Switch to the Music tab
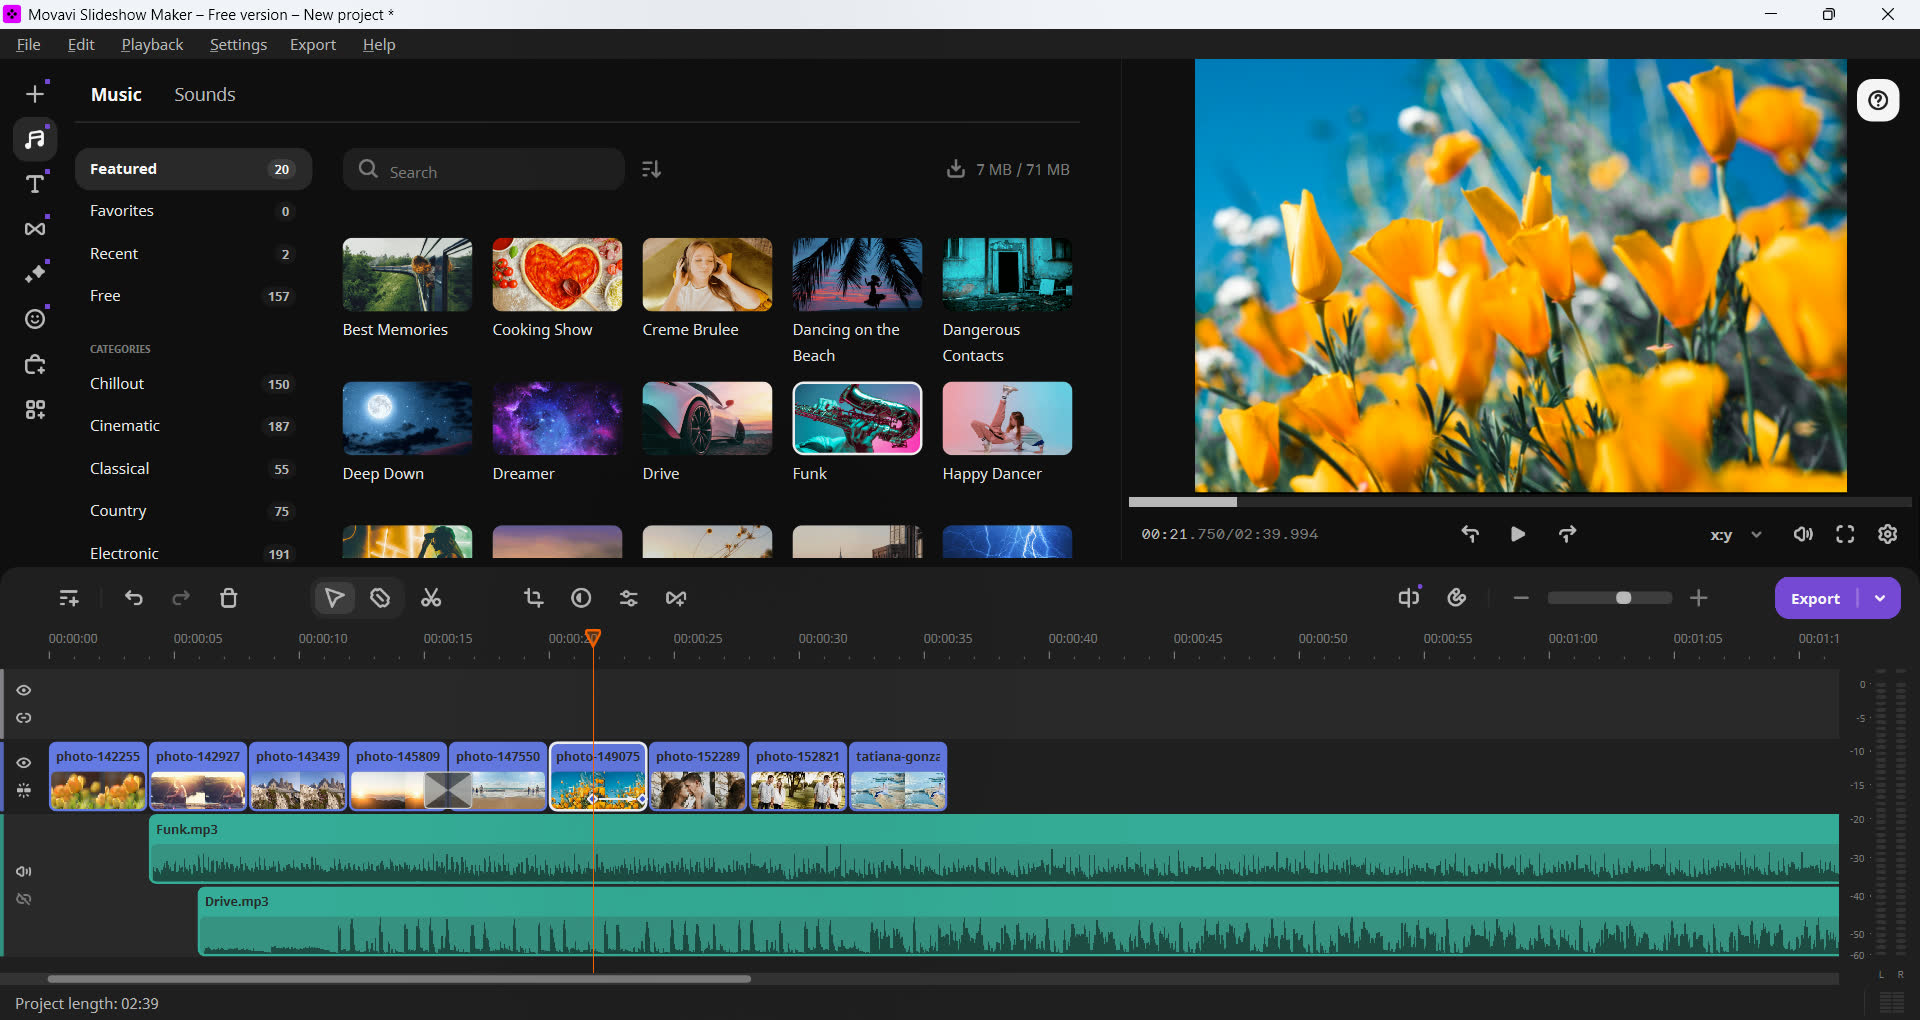1920x1020 pixels. click(x=116, y=94)
